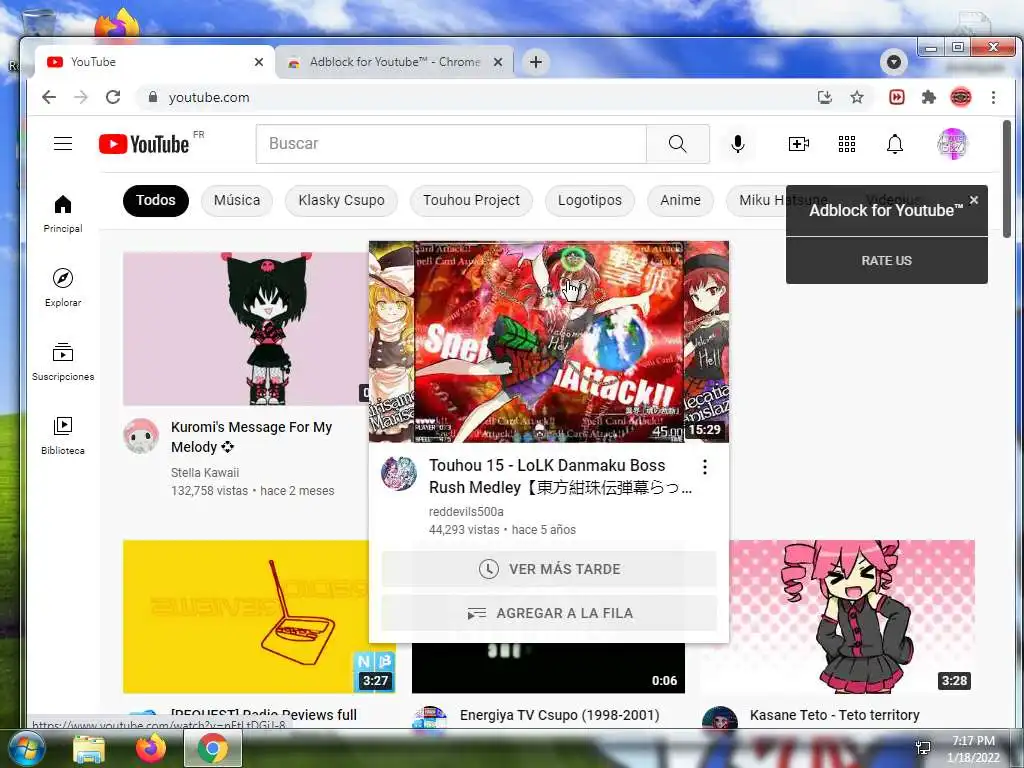Select the Logotipos filter chip

pyautogui.click(x=589, y=200)
